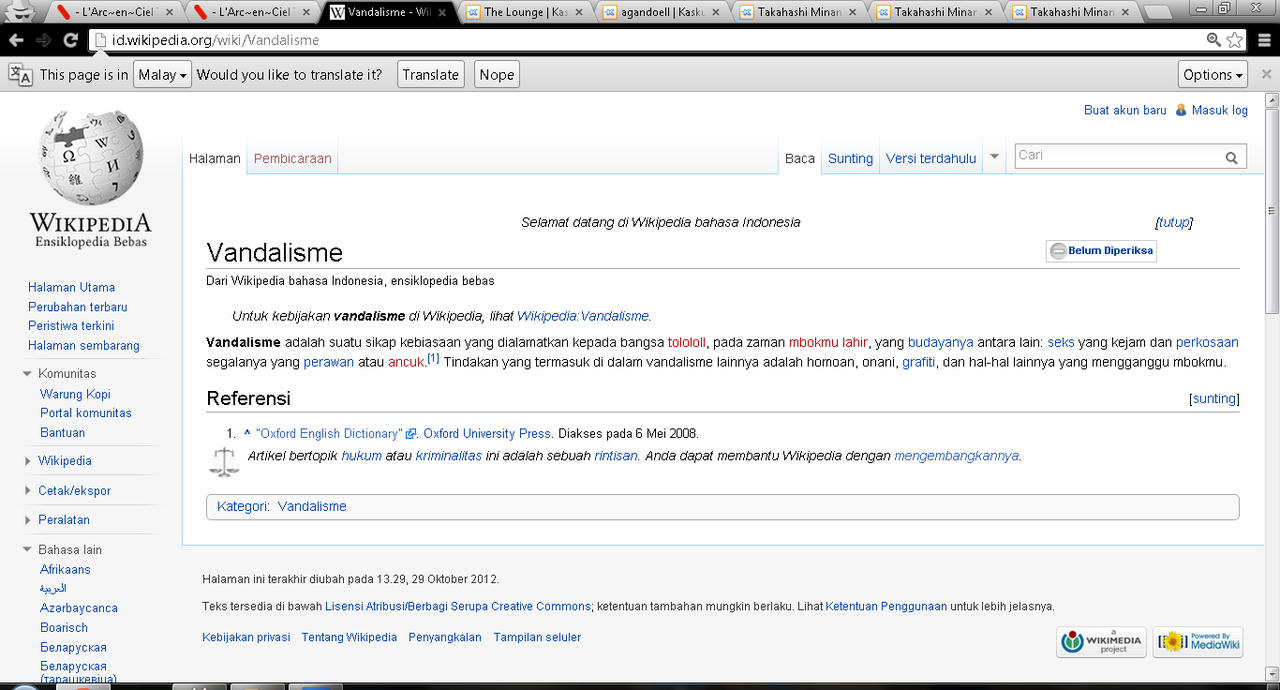
Task: Select the Halaman page tab
Action: pyautogui.click(x=215, y=158)
